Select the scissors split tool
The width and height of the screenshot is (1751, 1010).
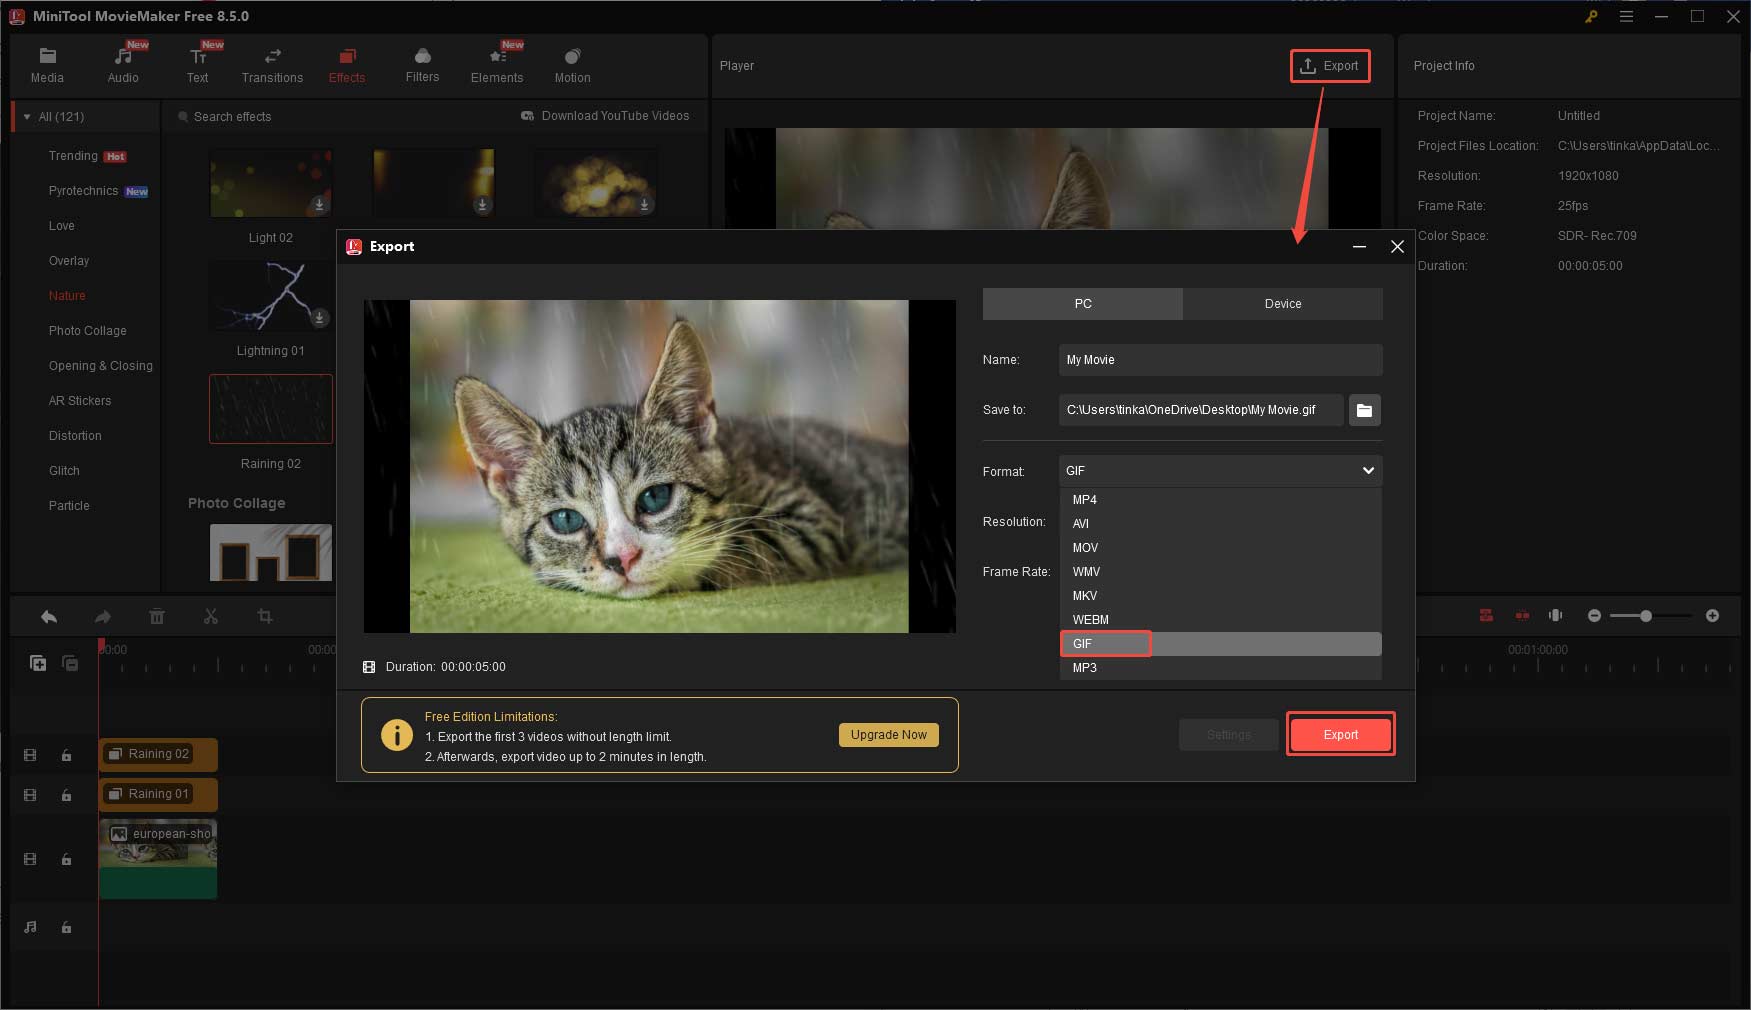[211, 617]
